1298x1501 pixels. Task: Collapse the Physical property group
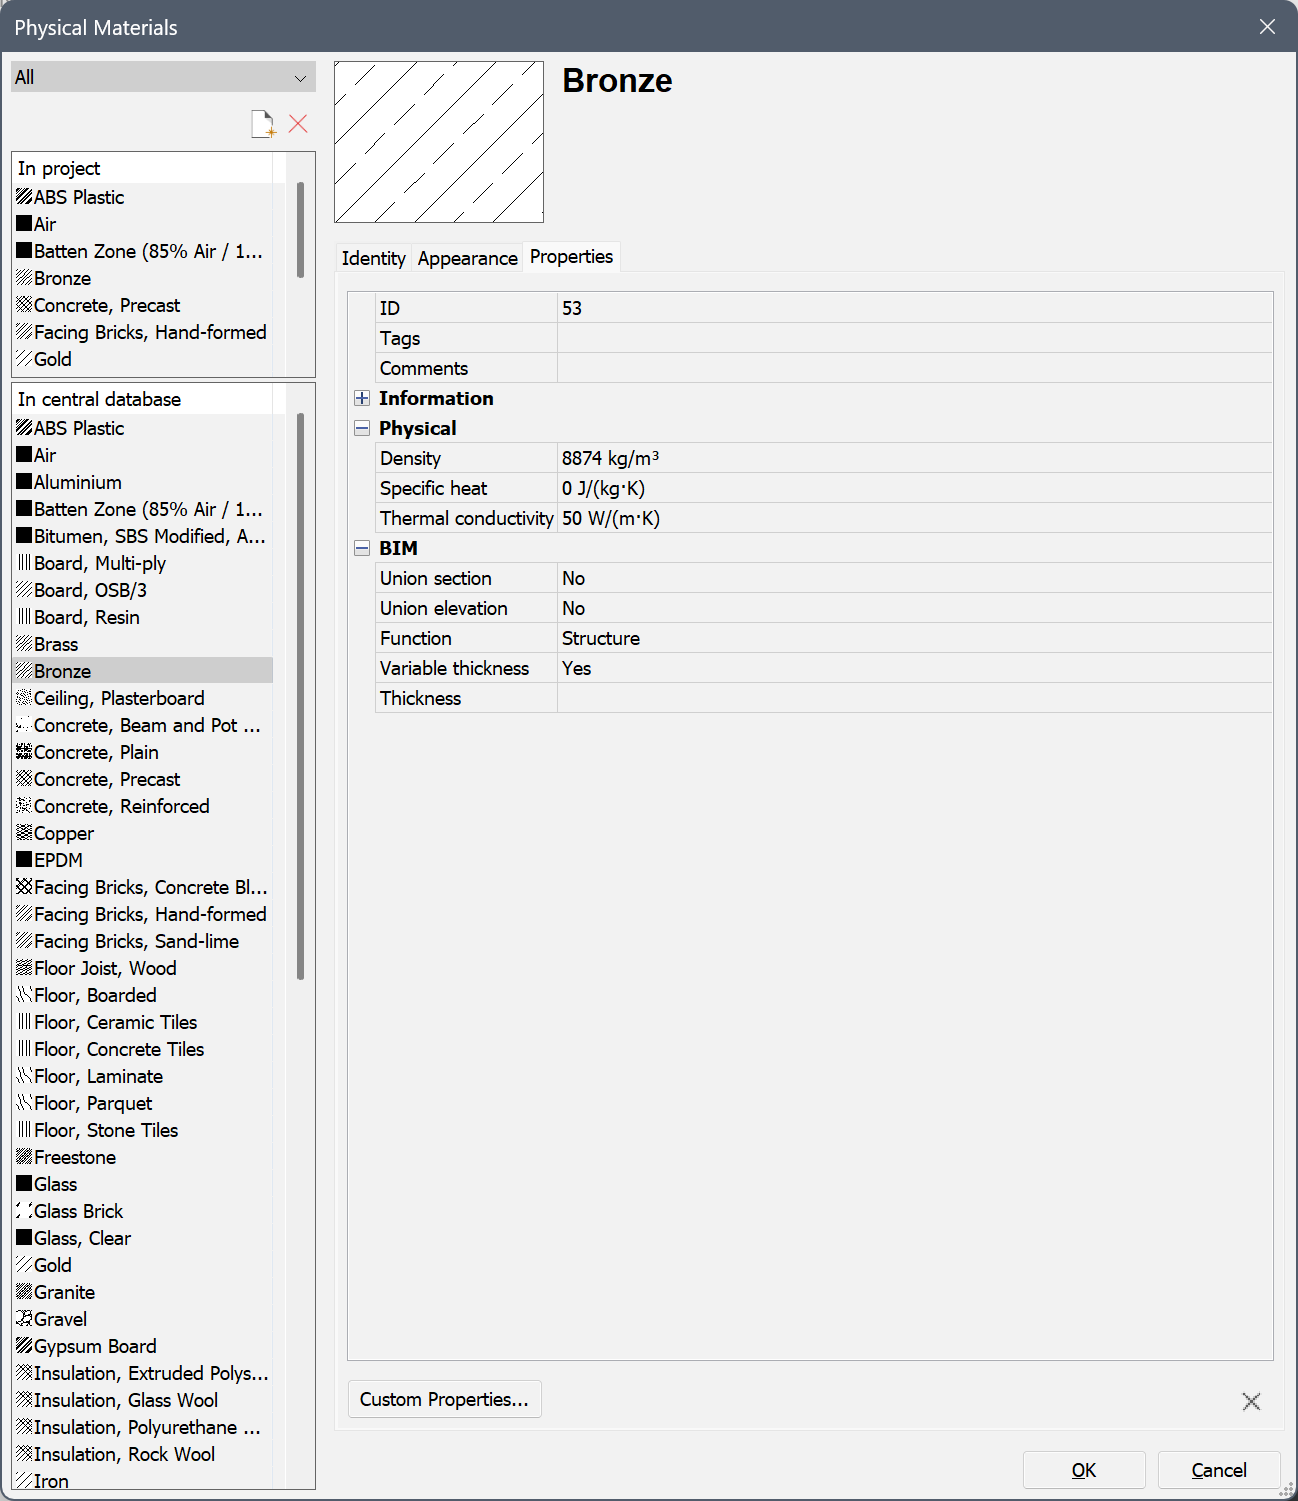pyautogui.click(x=362, y=428)
